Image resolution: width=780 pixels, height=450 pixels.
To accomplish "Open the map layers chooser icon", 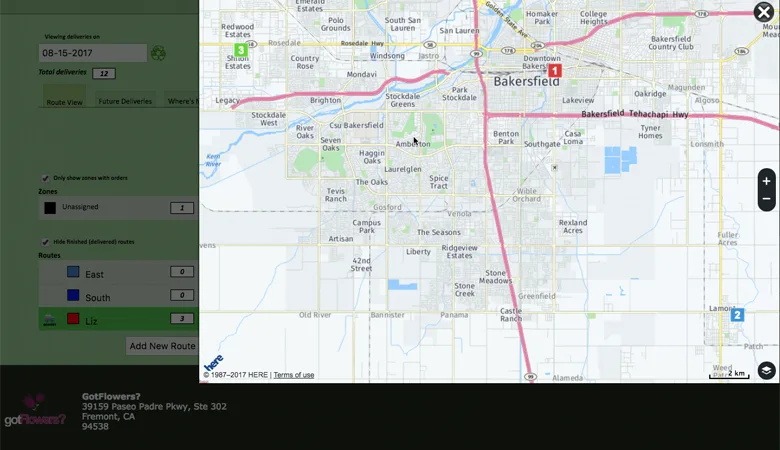I will (767, 370).
